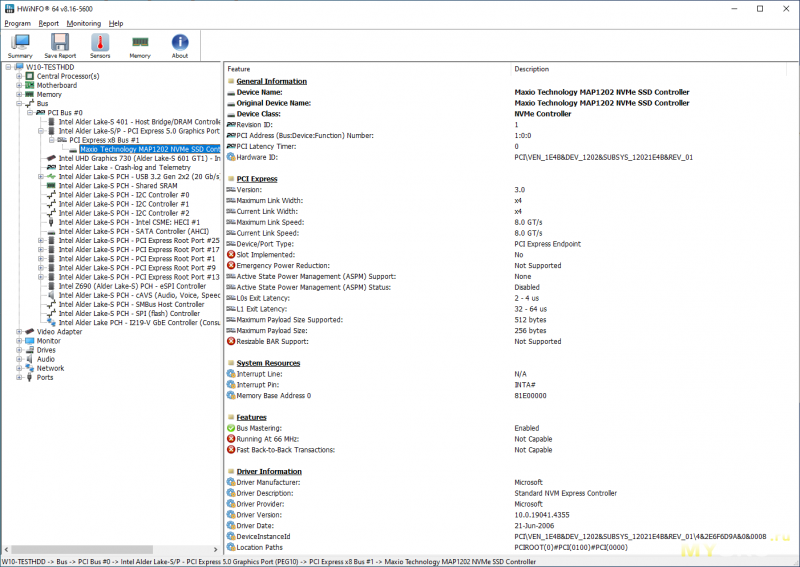800x567 pixels.
Task: Click the Video Adapter card icon
Action: [30, 332]
